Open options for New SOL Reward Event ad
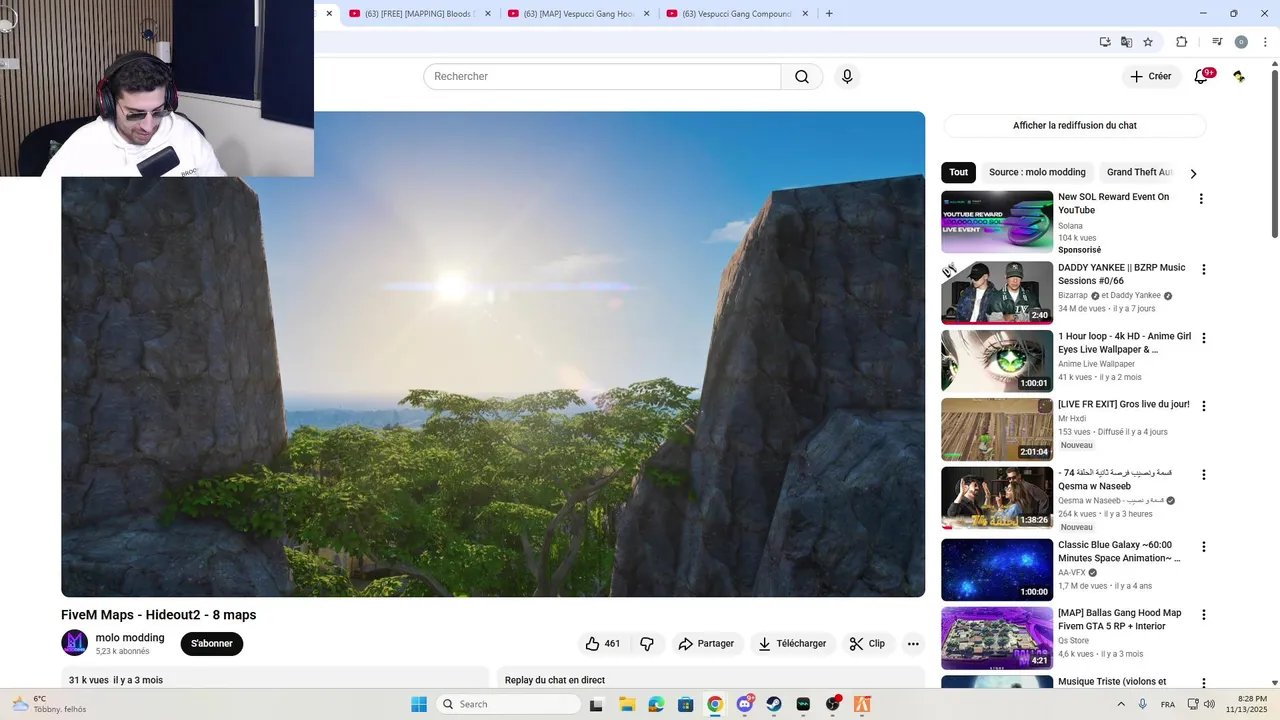The image size is (1280, 720). pyautogui.click(x=1201, y=199)
